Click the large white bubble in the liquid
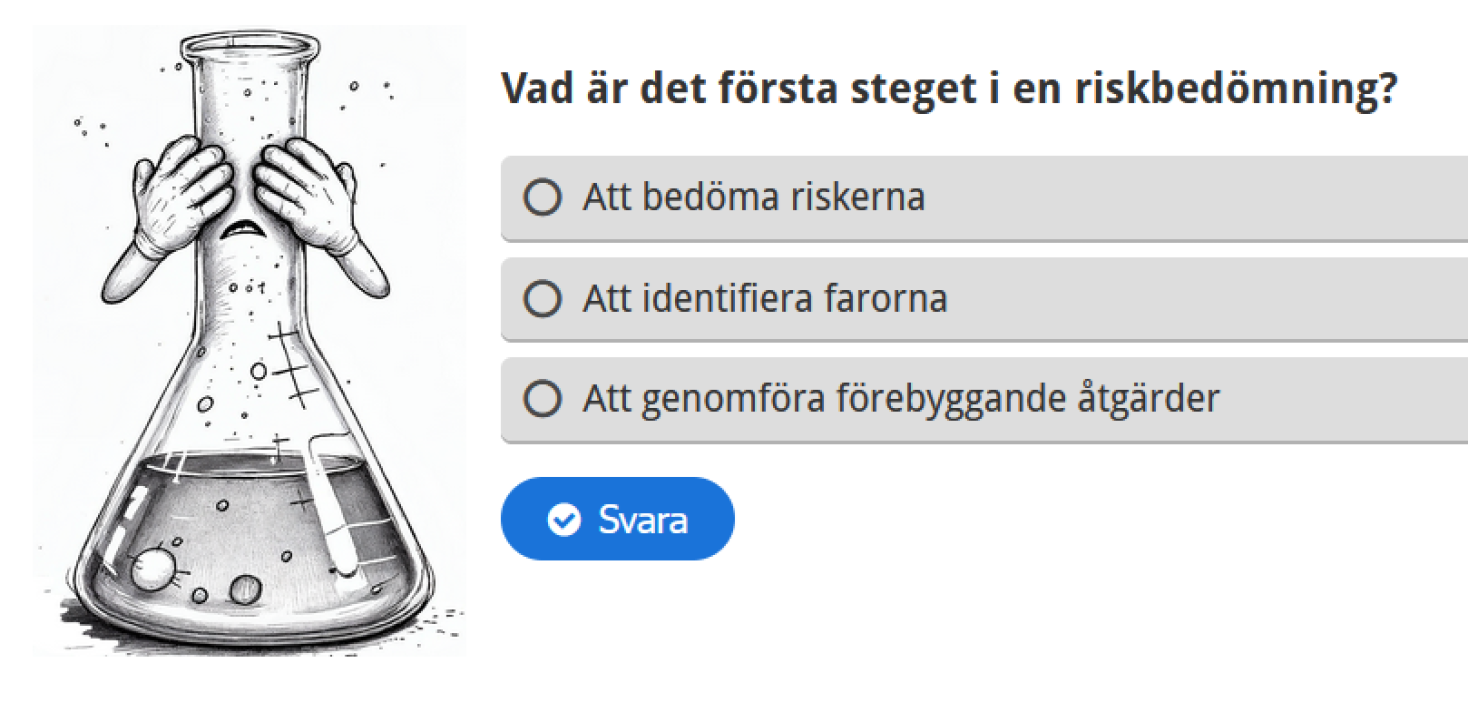Viewport: 1468px width, 710px height. click(153, 570)
